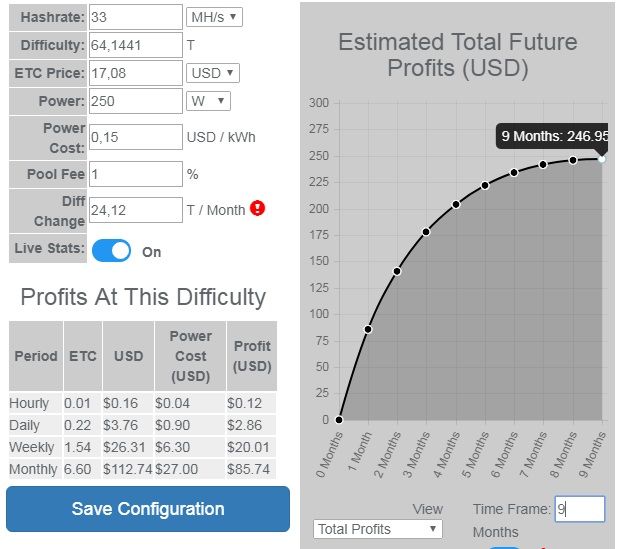Click the Time Frame months input
Viewport: 621px width, 549px height.
pyautogui.click(x=580, y=509)
